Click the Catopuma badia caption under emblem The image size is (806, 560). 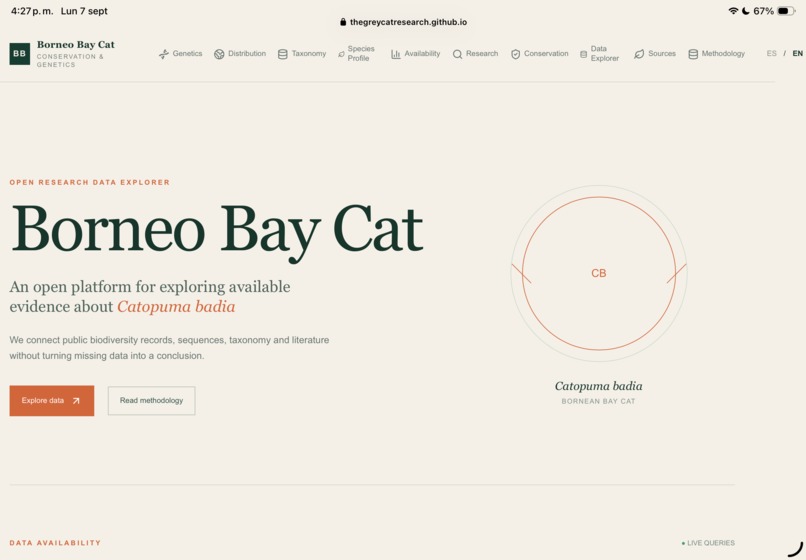pyautogui.click(x=599, y=386)
